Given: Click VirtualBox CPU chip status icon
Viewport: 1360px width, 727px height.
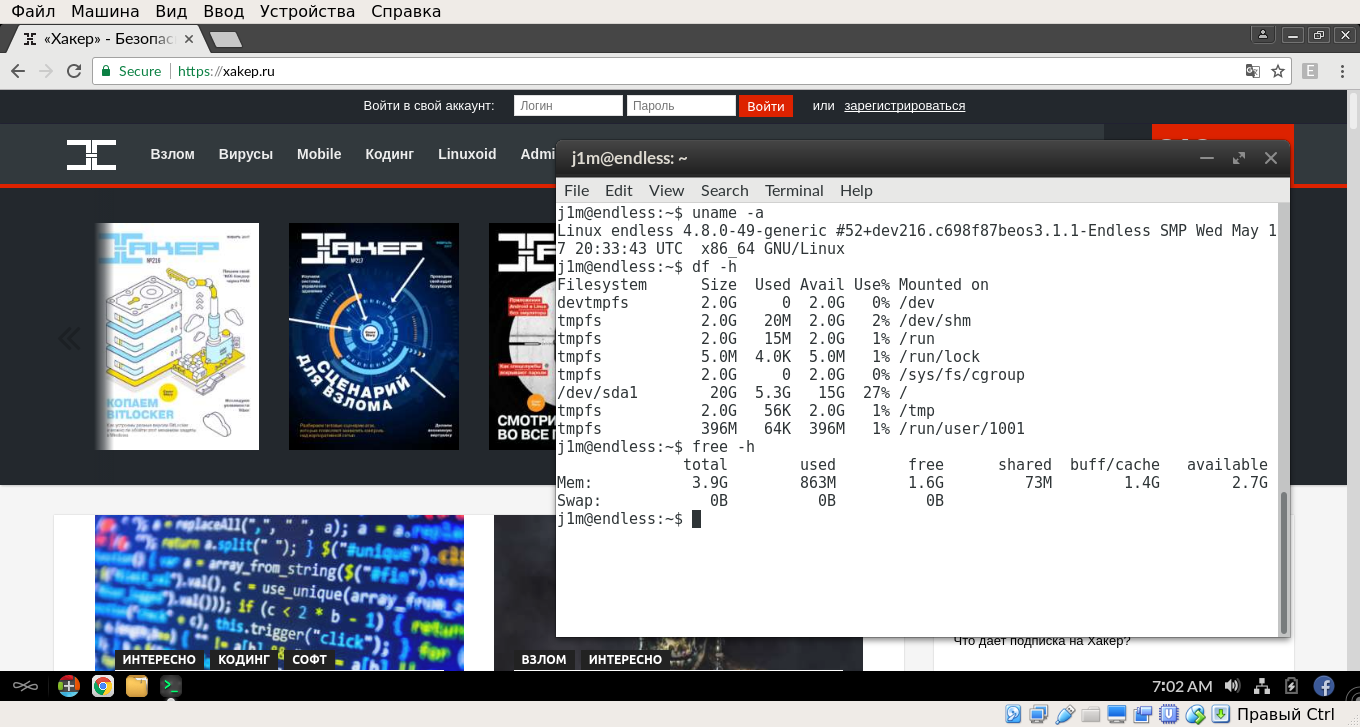Looking at the screenshot, I should 1169,714.
